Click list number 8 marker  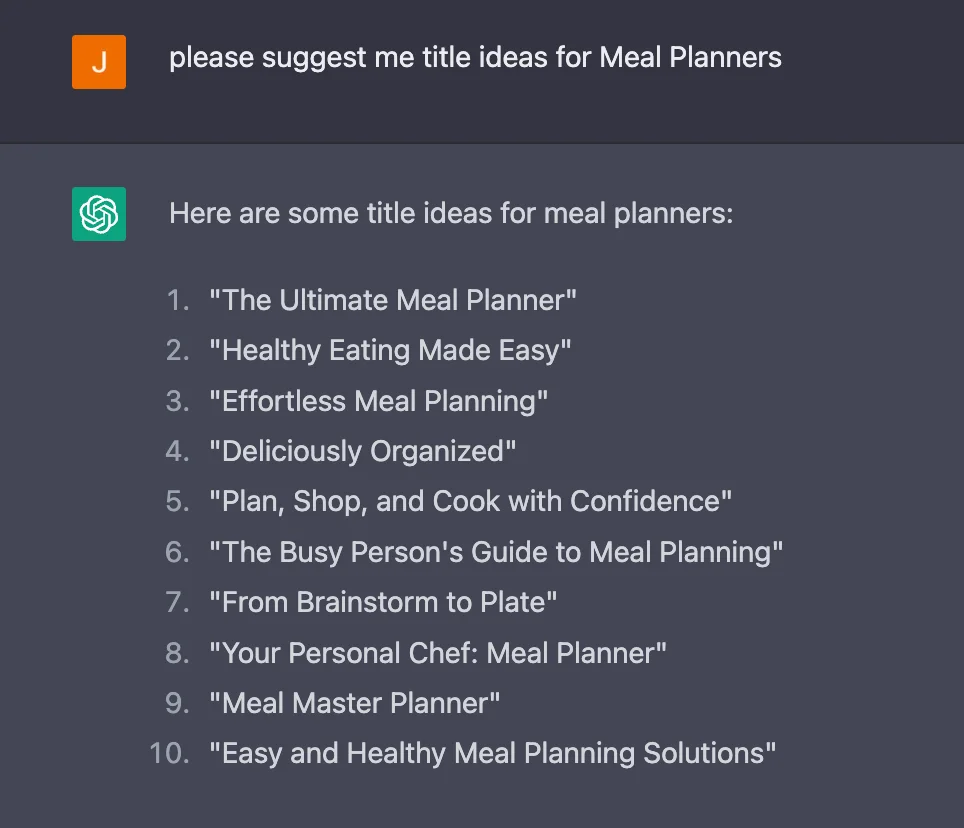click(178, 653)
